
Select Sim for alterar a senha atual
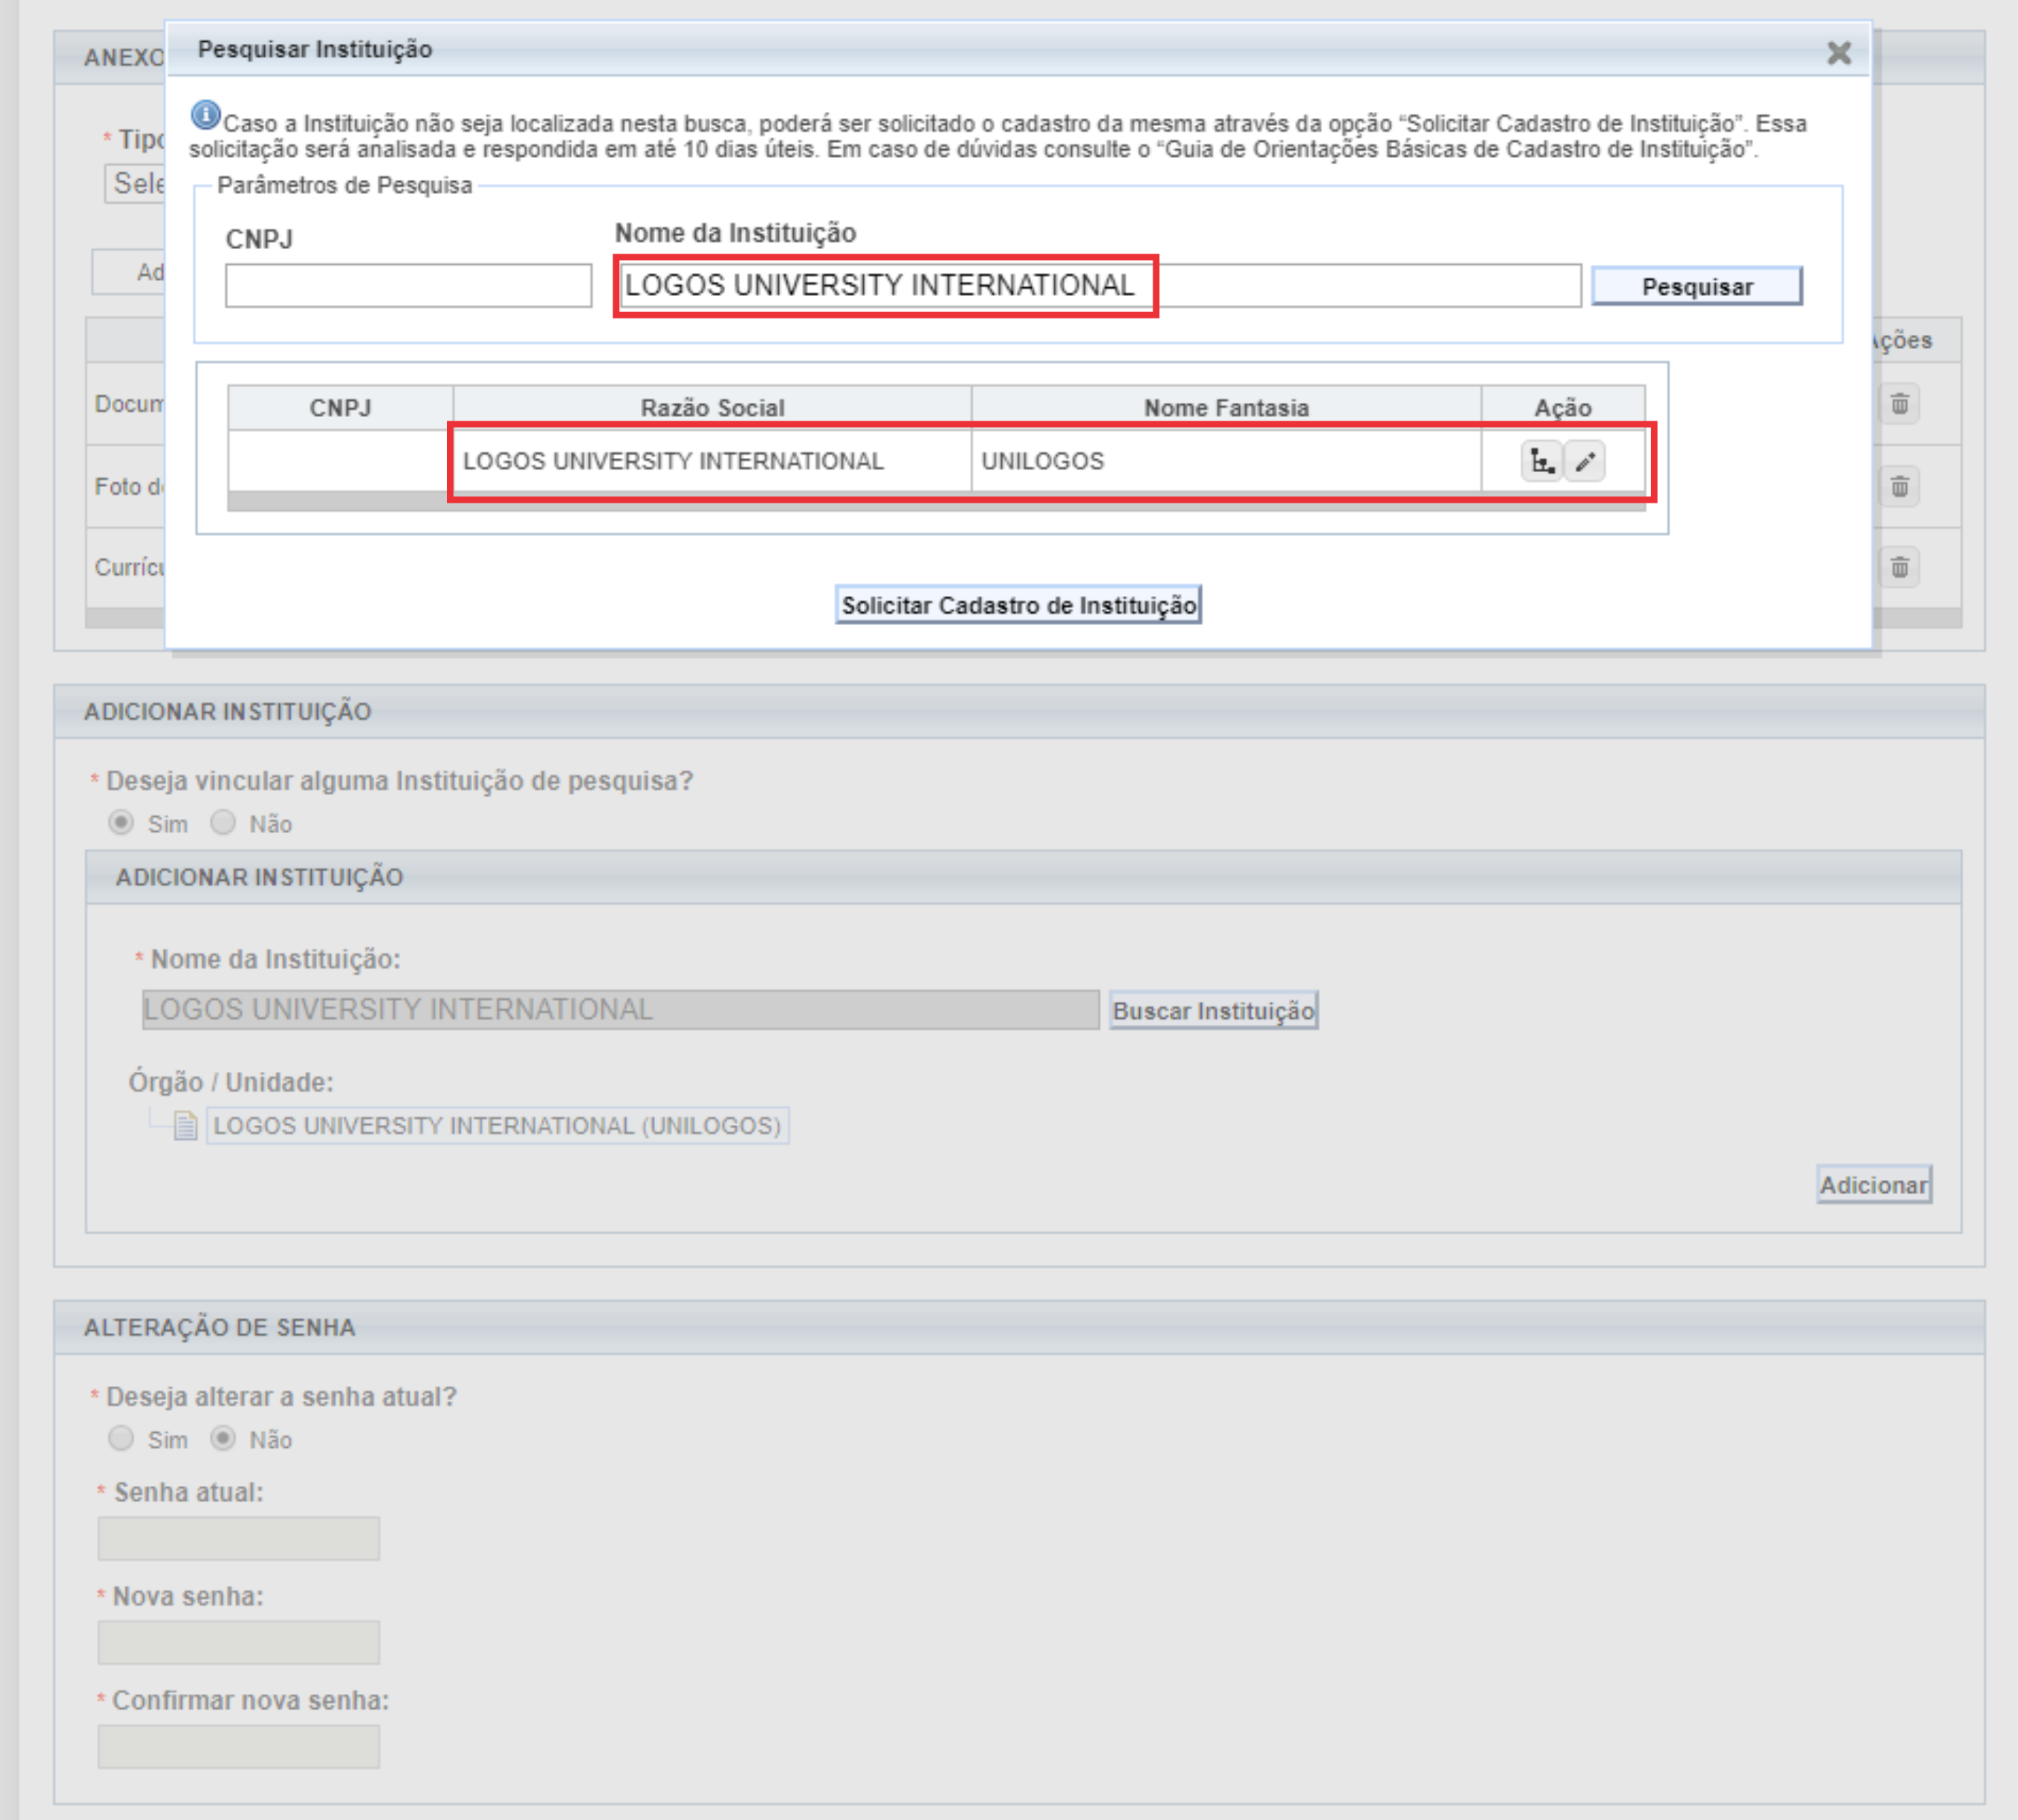click(x=121, y=1438)
